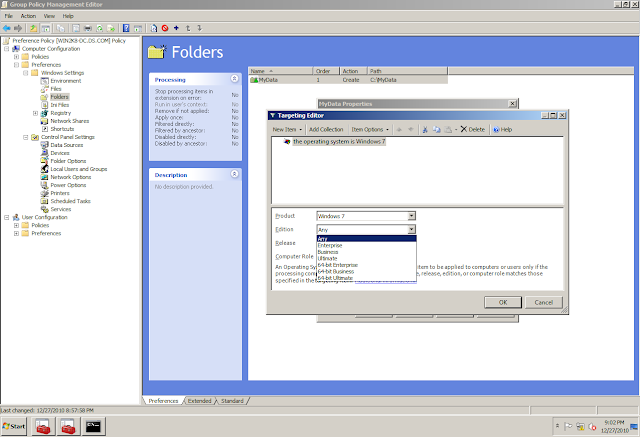
Task: Click the Cut scissors icon in Targeting Editor
Action: [x=425, y=129]
